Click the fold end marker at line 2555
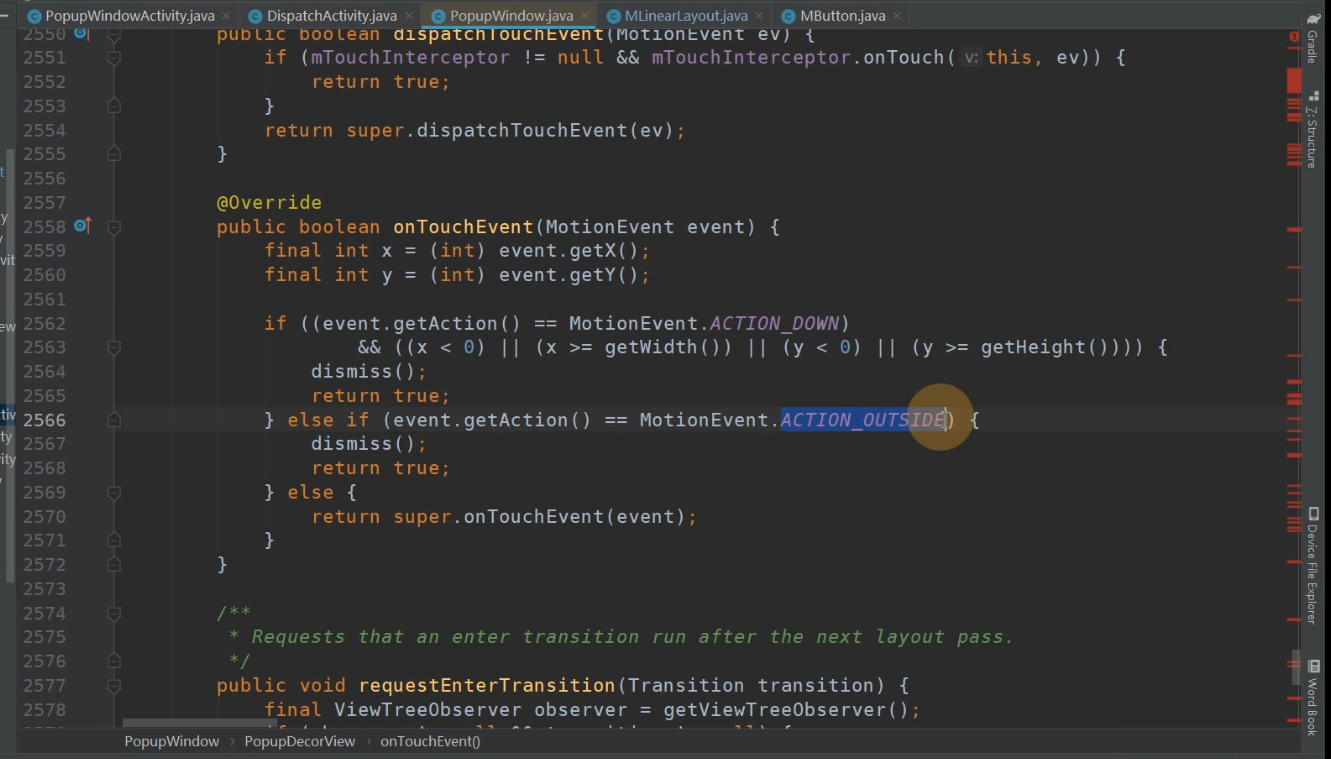 (x=114, y=154)
